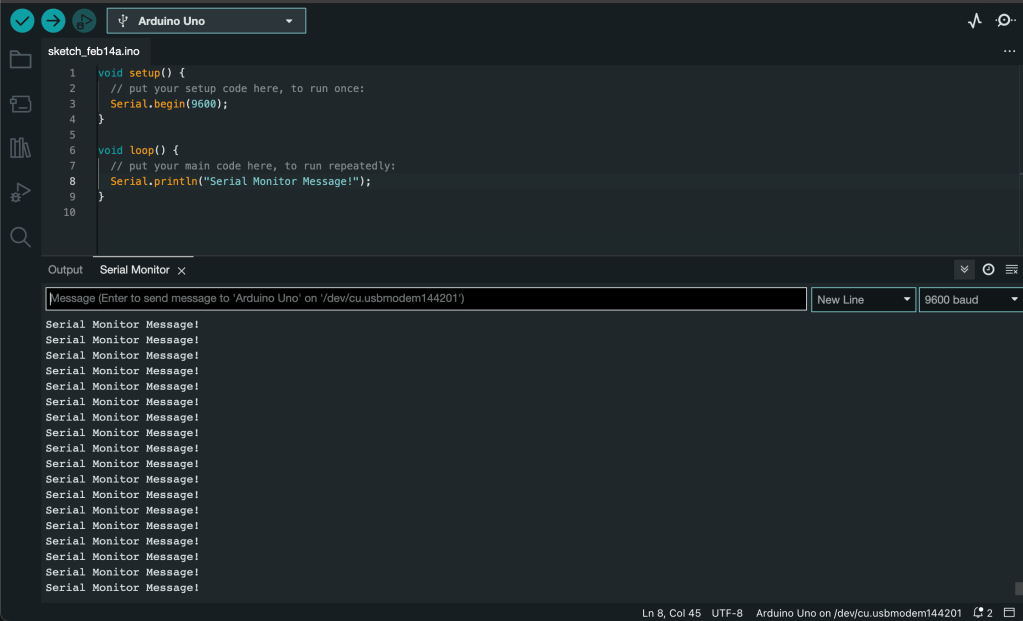The height and width of the screenshot is (621, 1023).
Task: Clear the Serial Monitor output
Action: (1011, 270)
